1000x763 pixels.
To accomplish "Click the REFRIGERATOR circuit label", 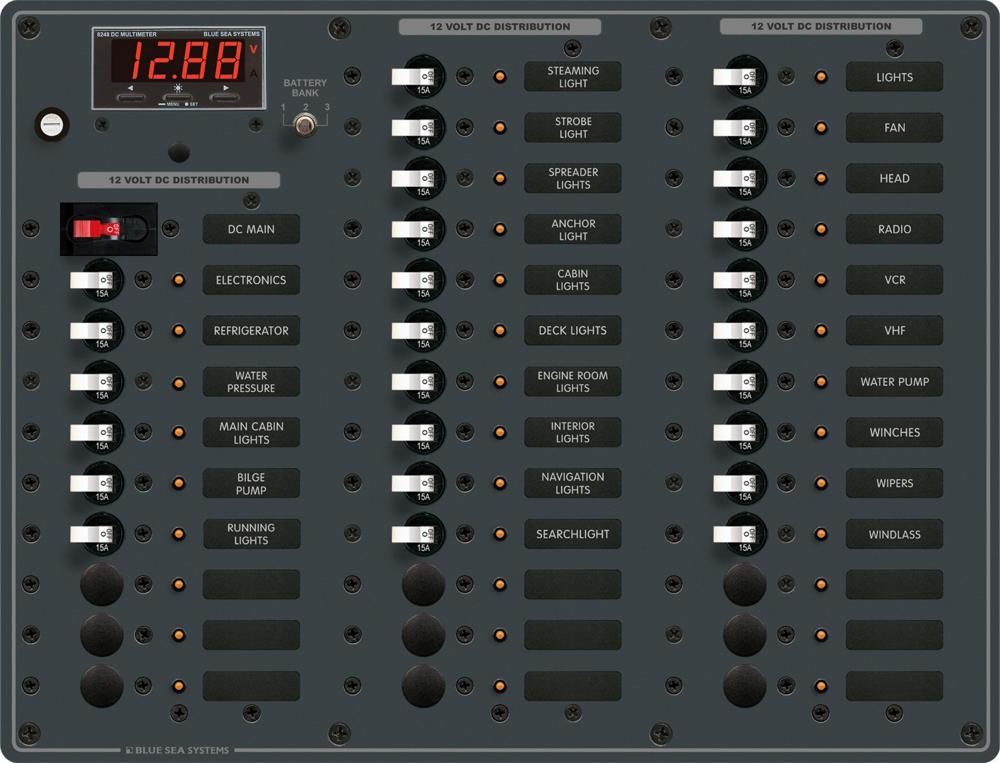I will [x=250, y=330].
